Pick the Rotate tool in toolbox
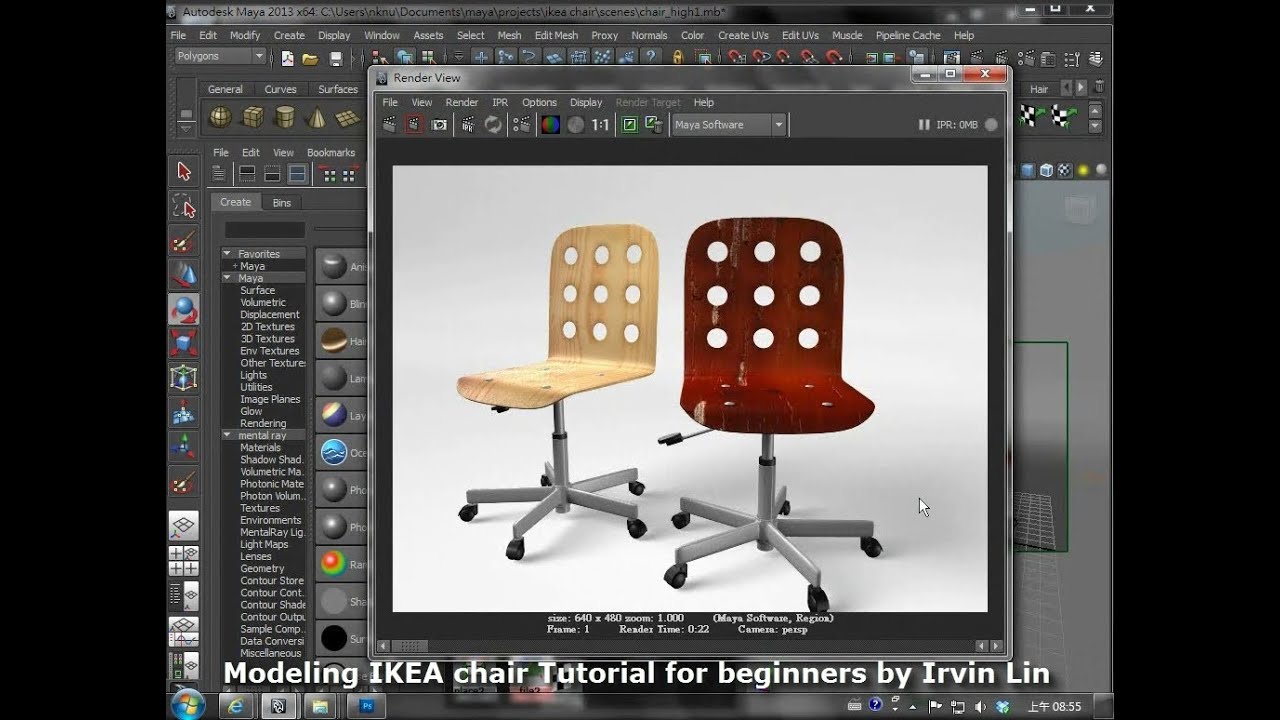This screenshot has width=1280, height=720. coord(184,309)
